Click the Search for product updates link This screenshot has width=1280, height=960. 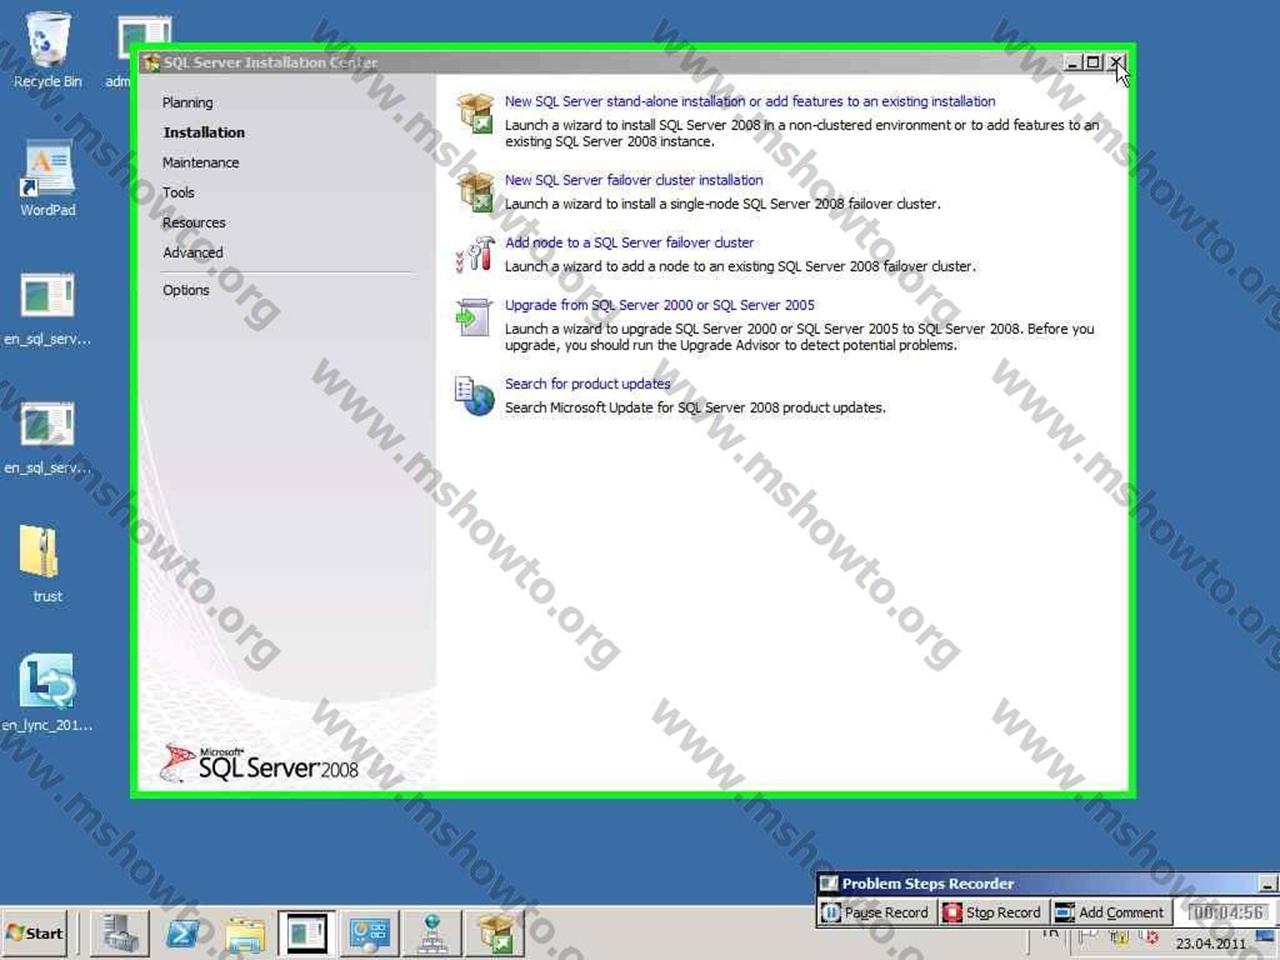[x=587, y=384]
